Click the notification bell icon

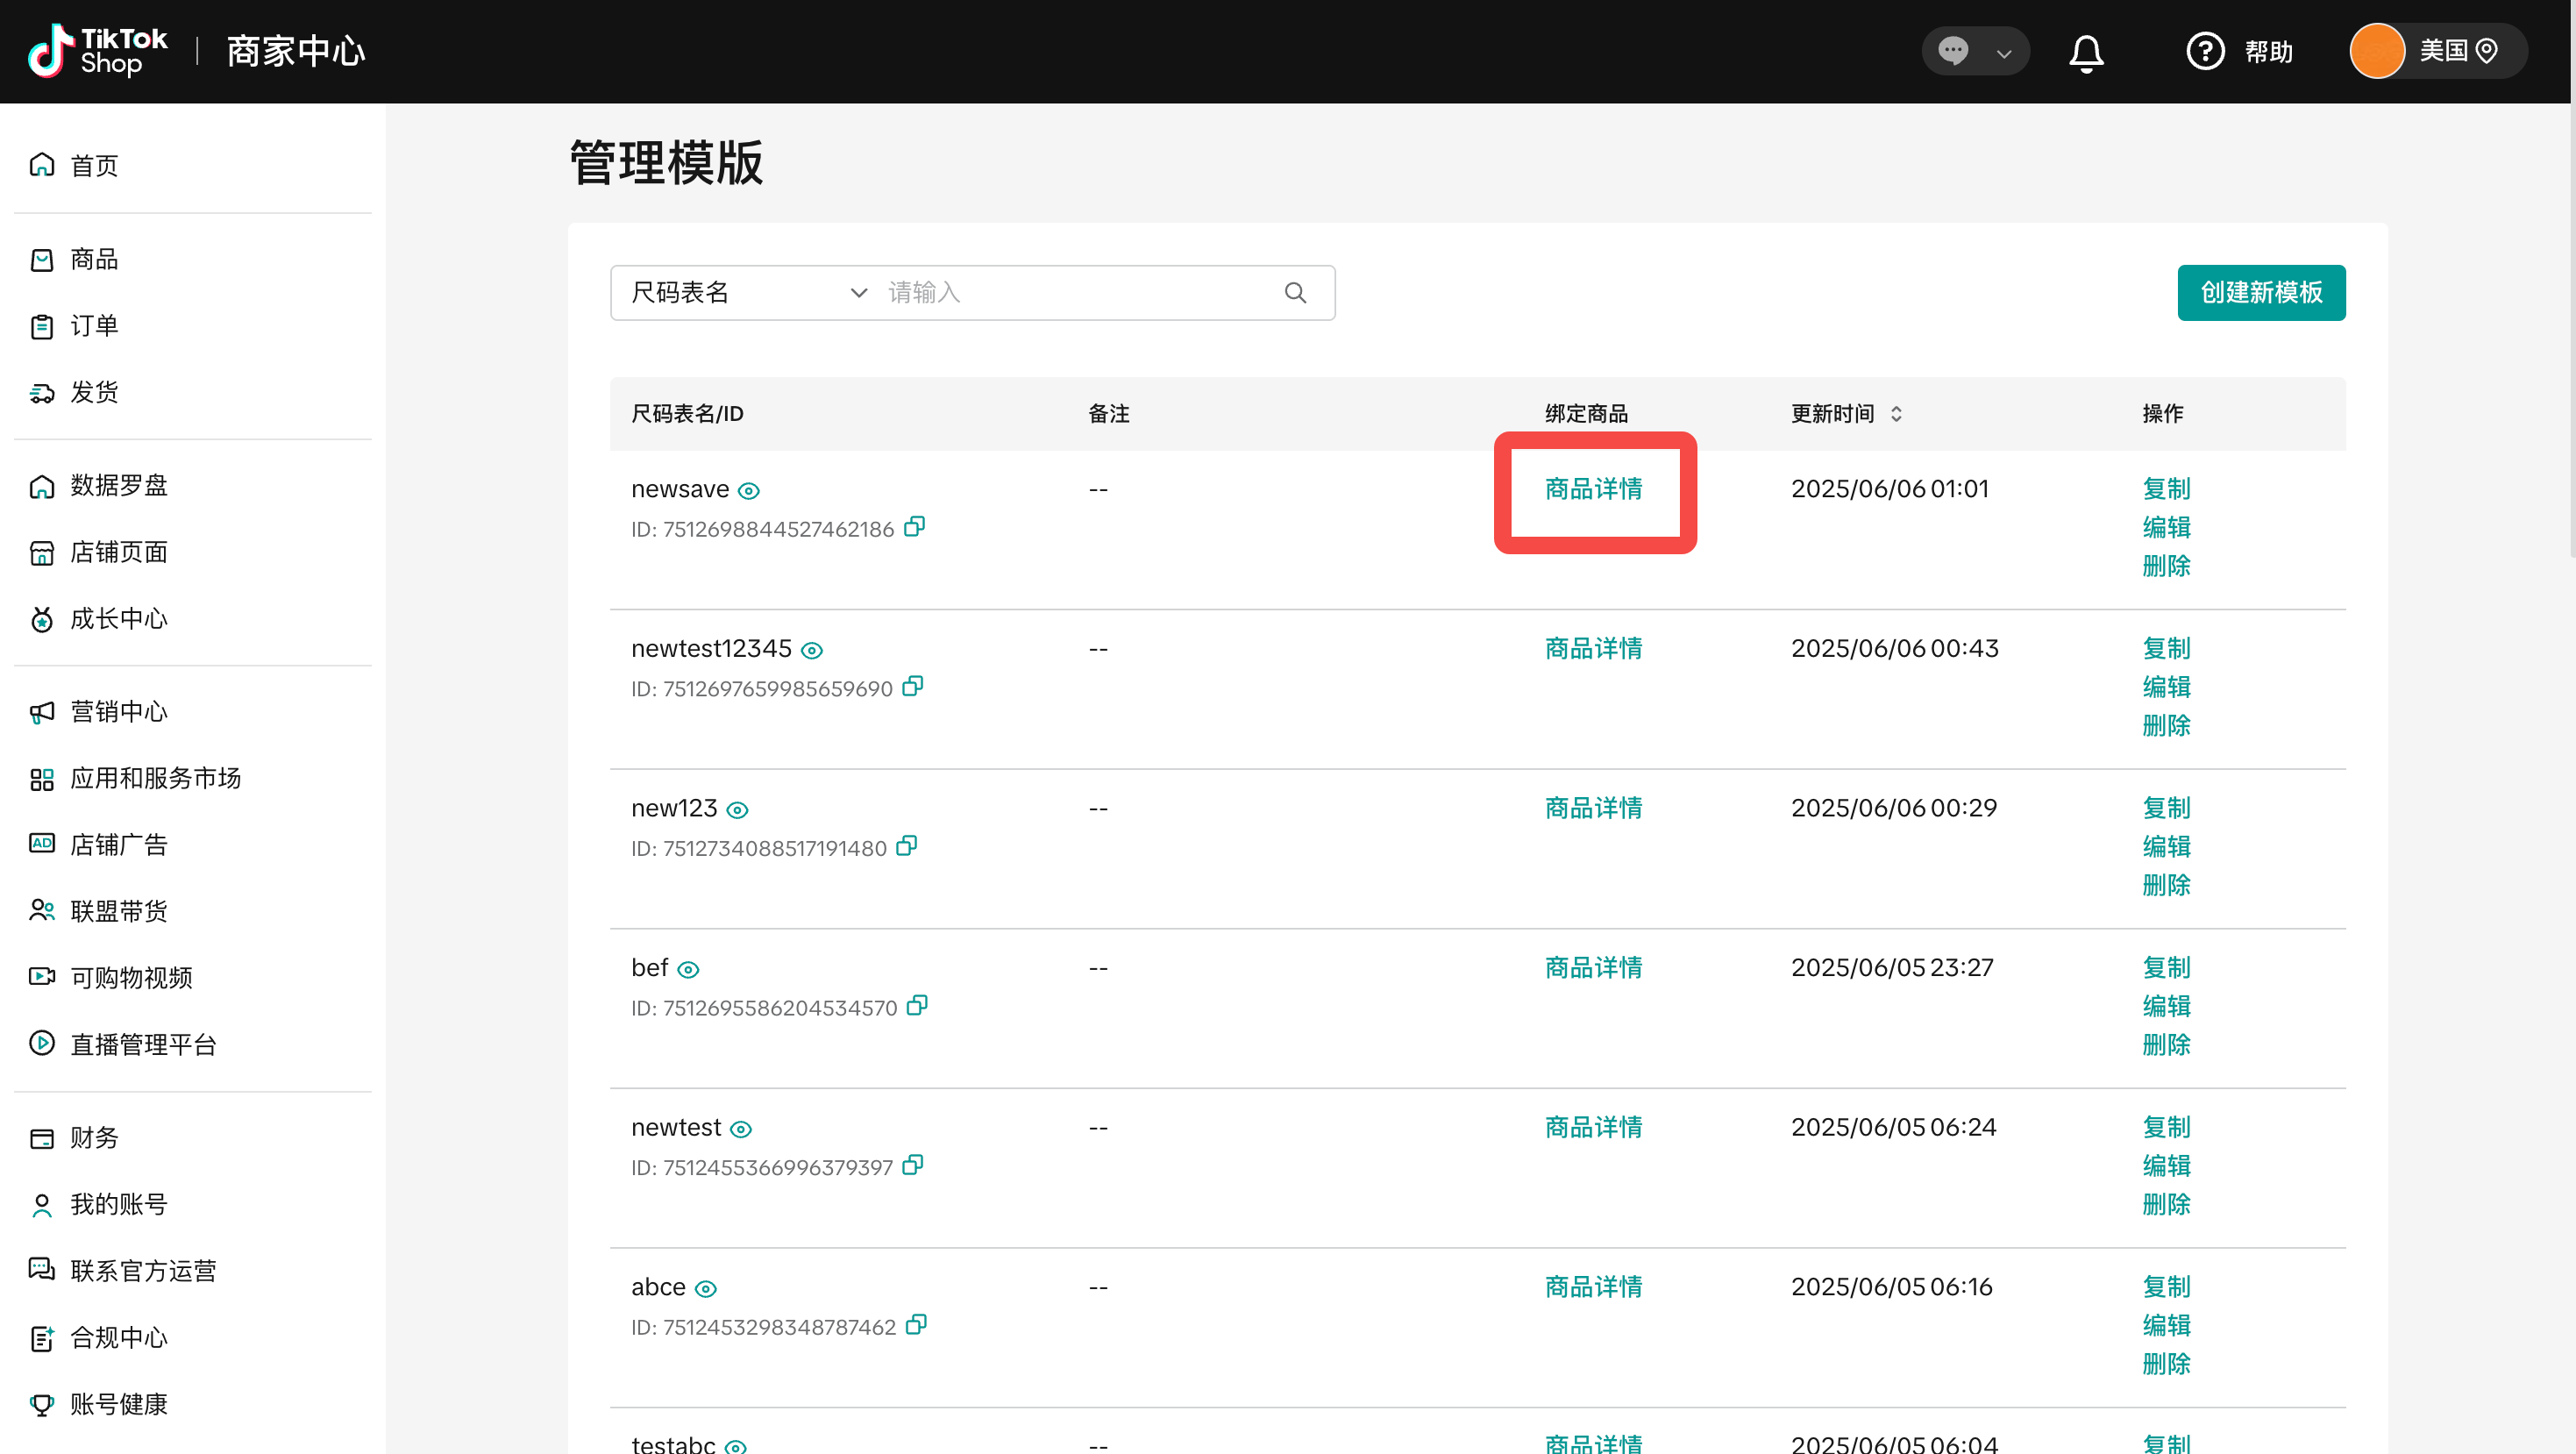2086,52
